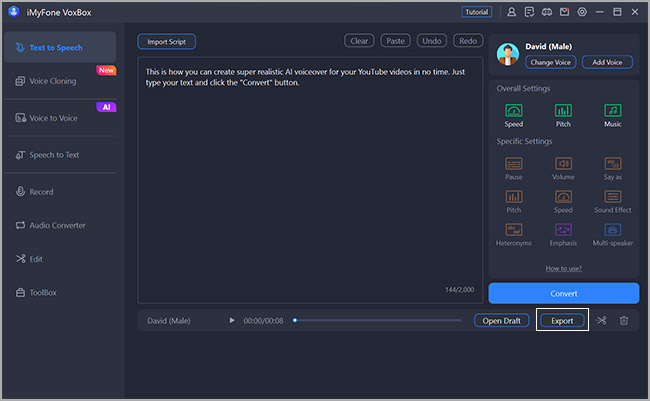
Task: Click inside the script text area
Action: click(x=310, y=180)
